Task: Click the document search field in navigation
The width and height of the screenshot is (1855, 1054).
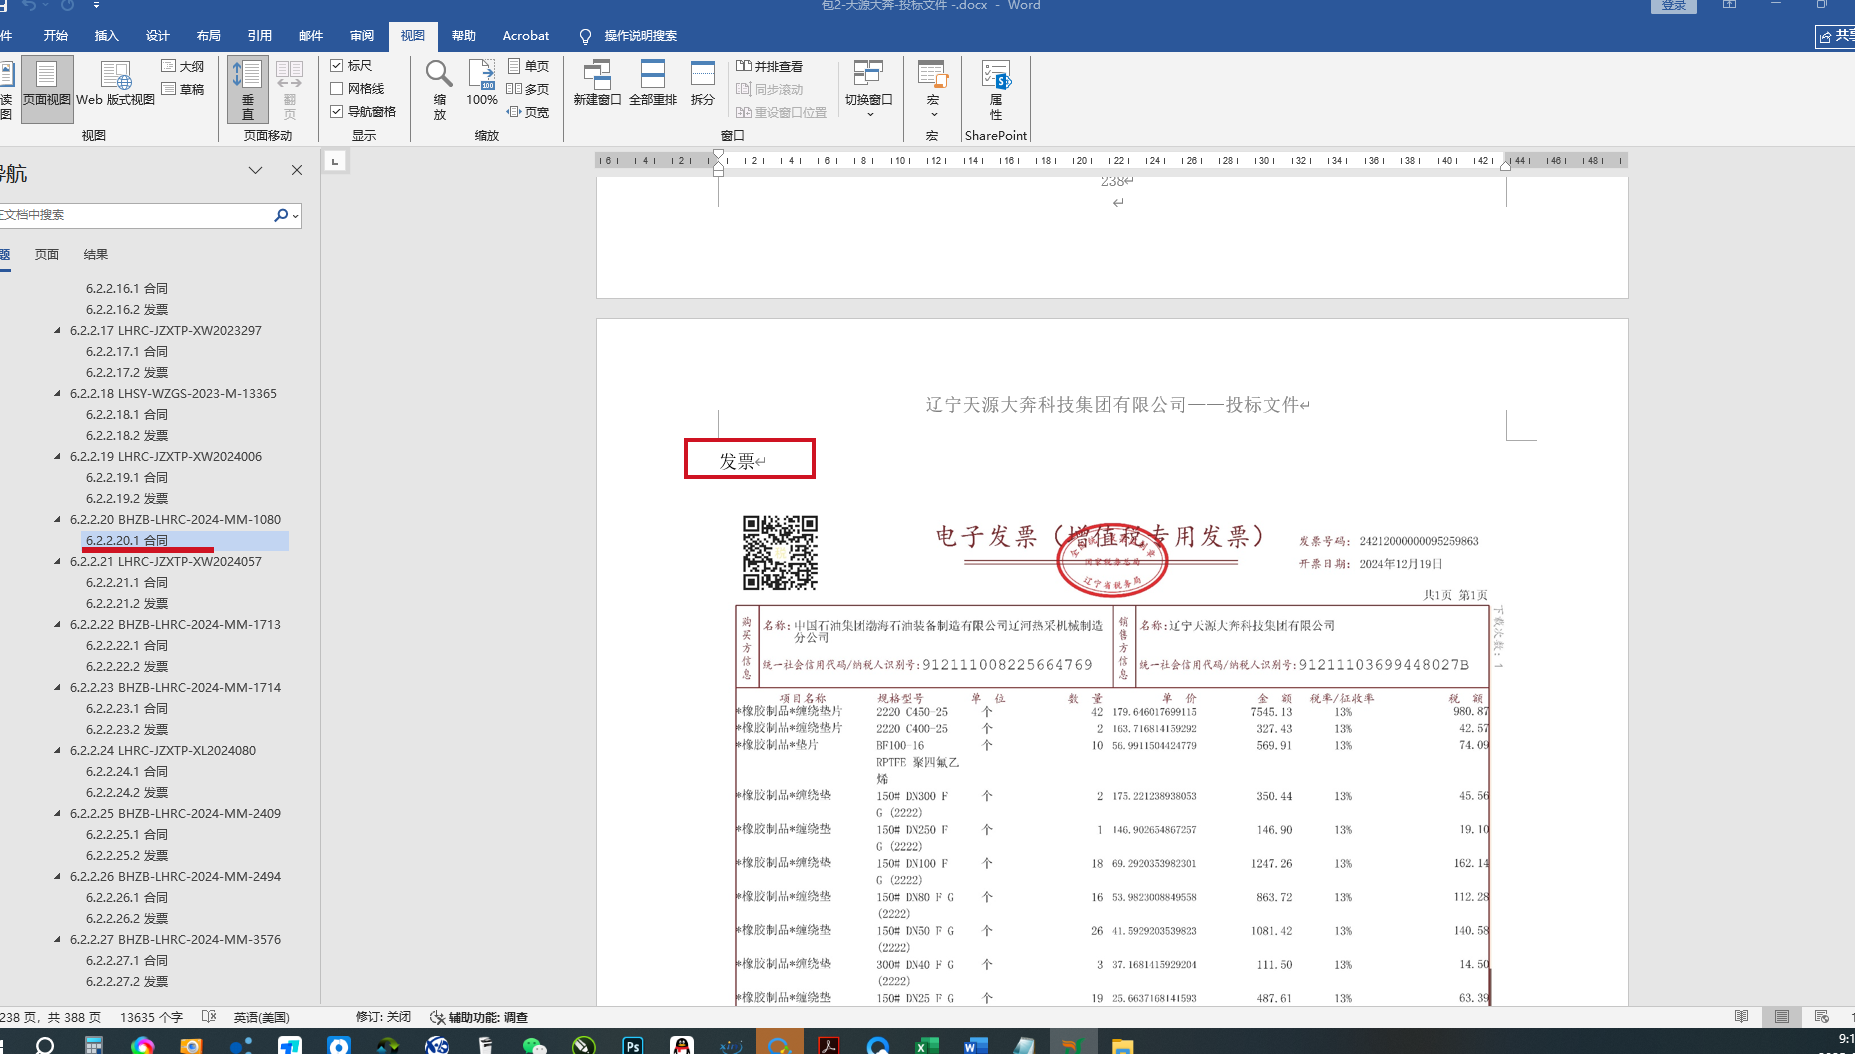Action: 135,215
